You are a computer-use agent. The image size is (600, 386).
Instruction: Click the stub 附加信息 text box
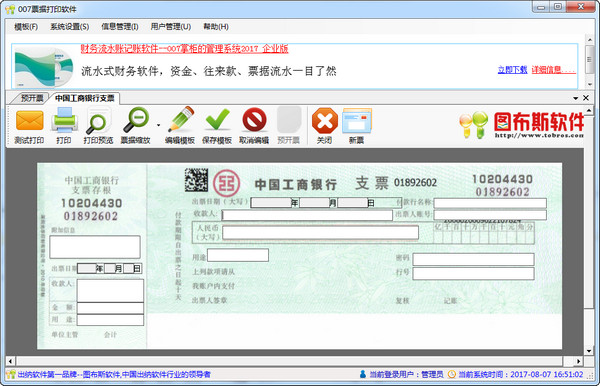click(95, 247)
